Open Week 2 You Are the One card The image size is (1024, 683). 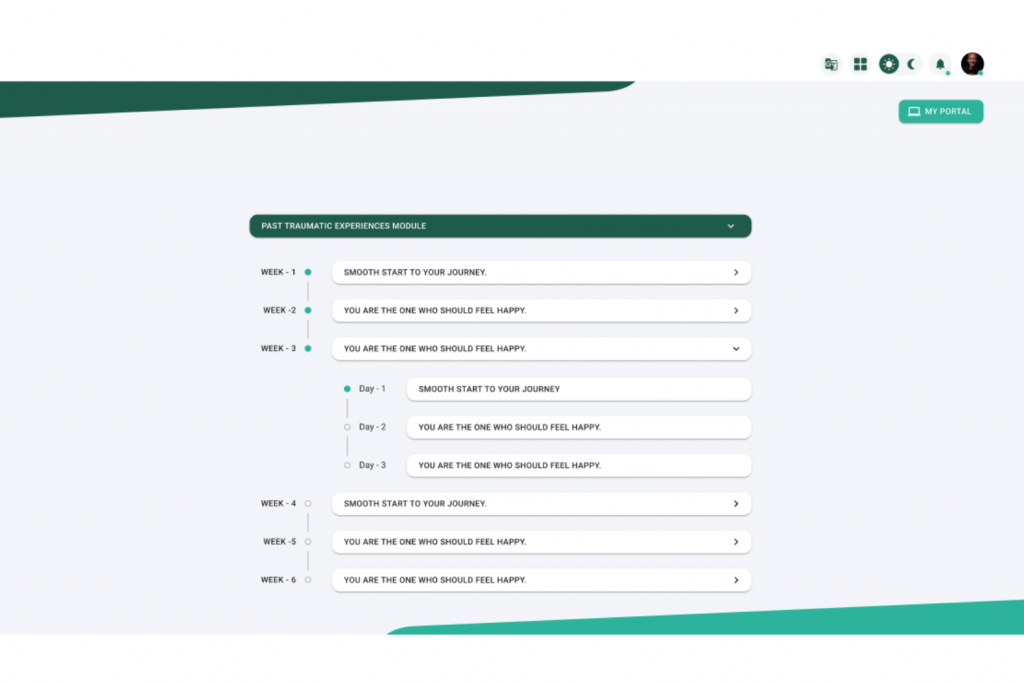(x=541, y=311)
